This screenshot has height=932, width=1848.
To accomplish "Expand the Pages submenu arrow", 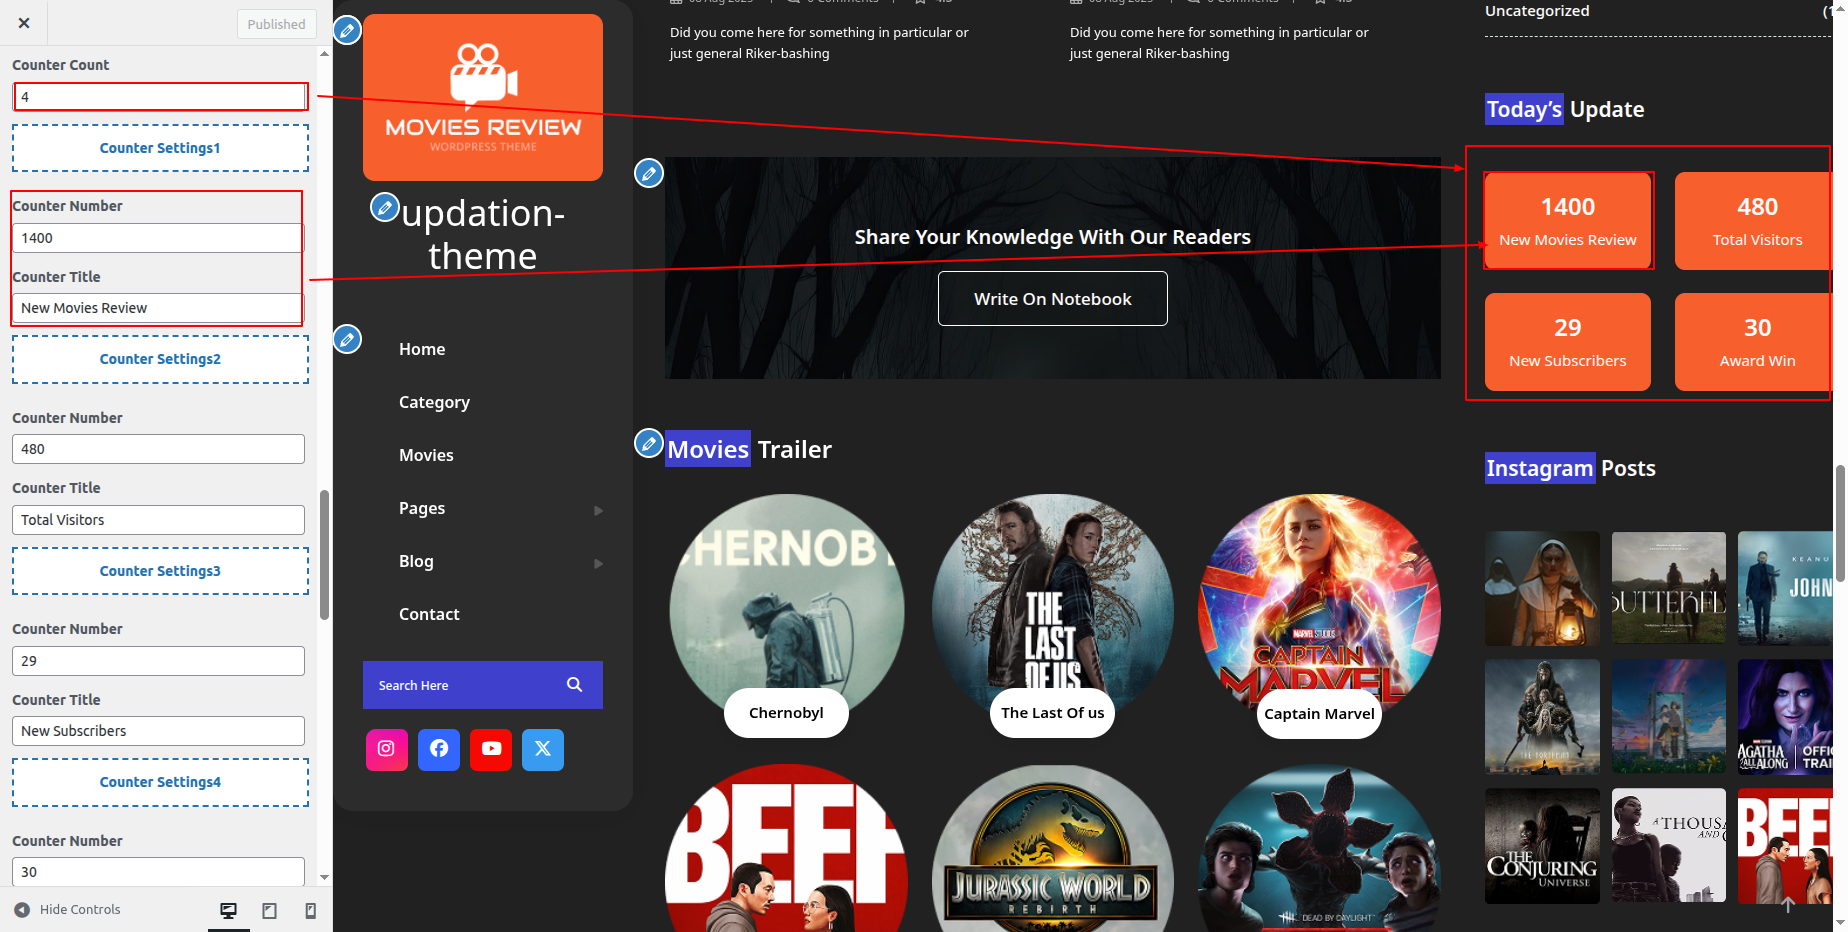I will click(598, 510).
